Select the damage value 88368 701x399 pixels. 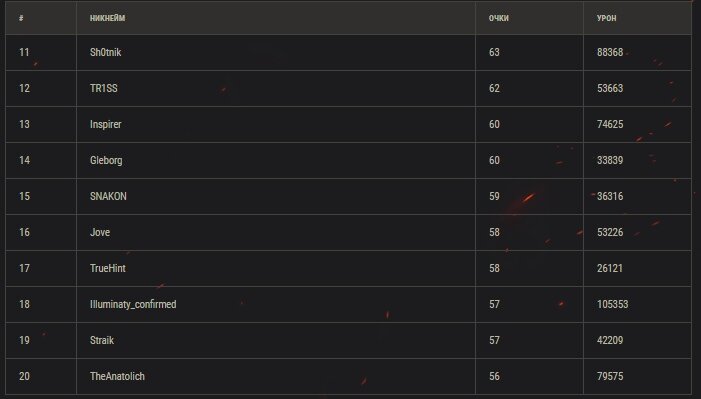[610, 52]
